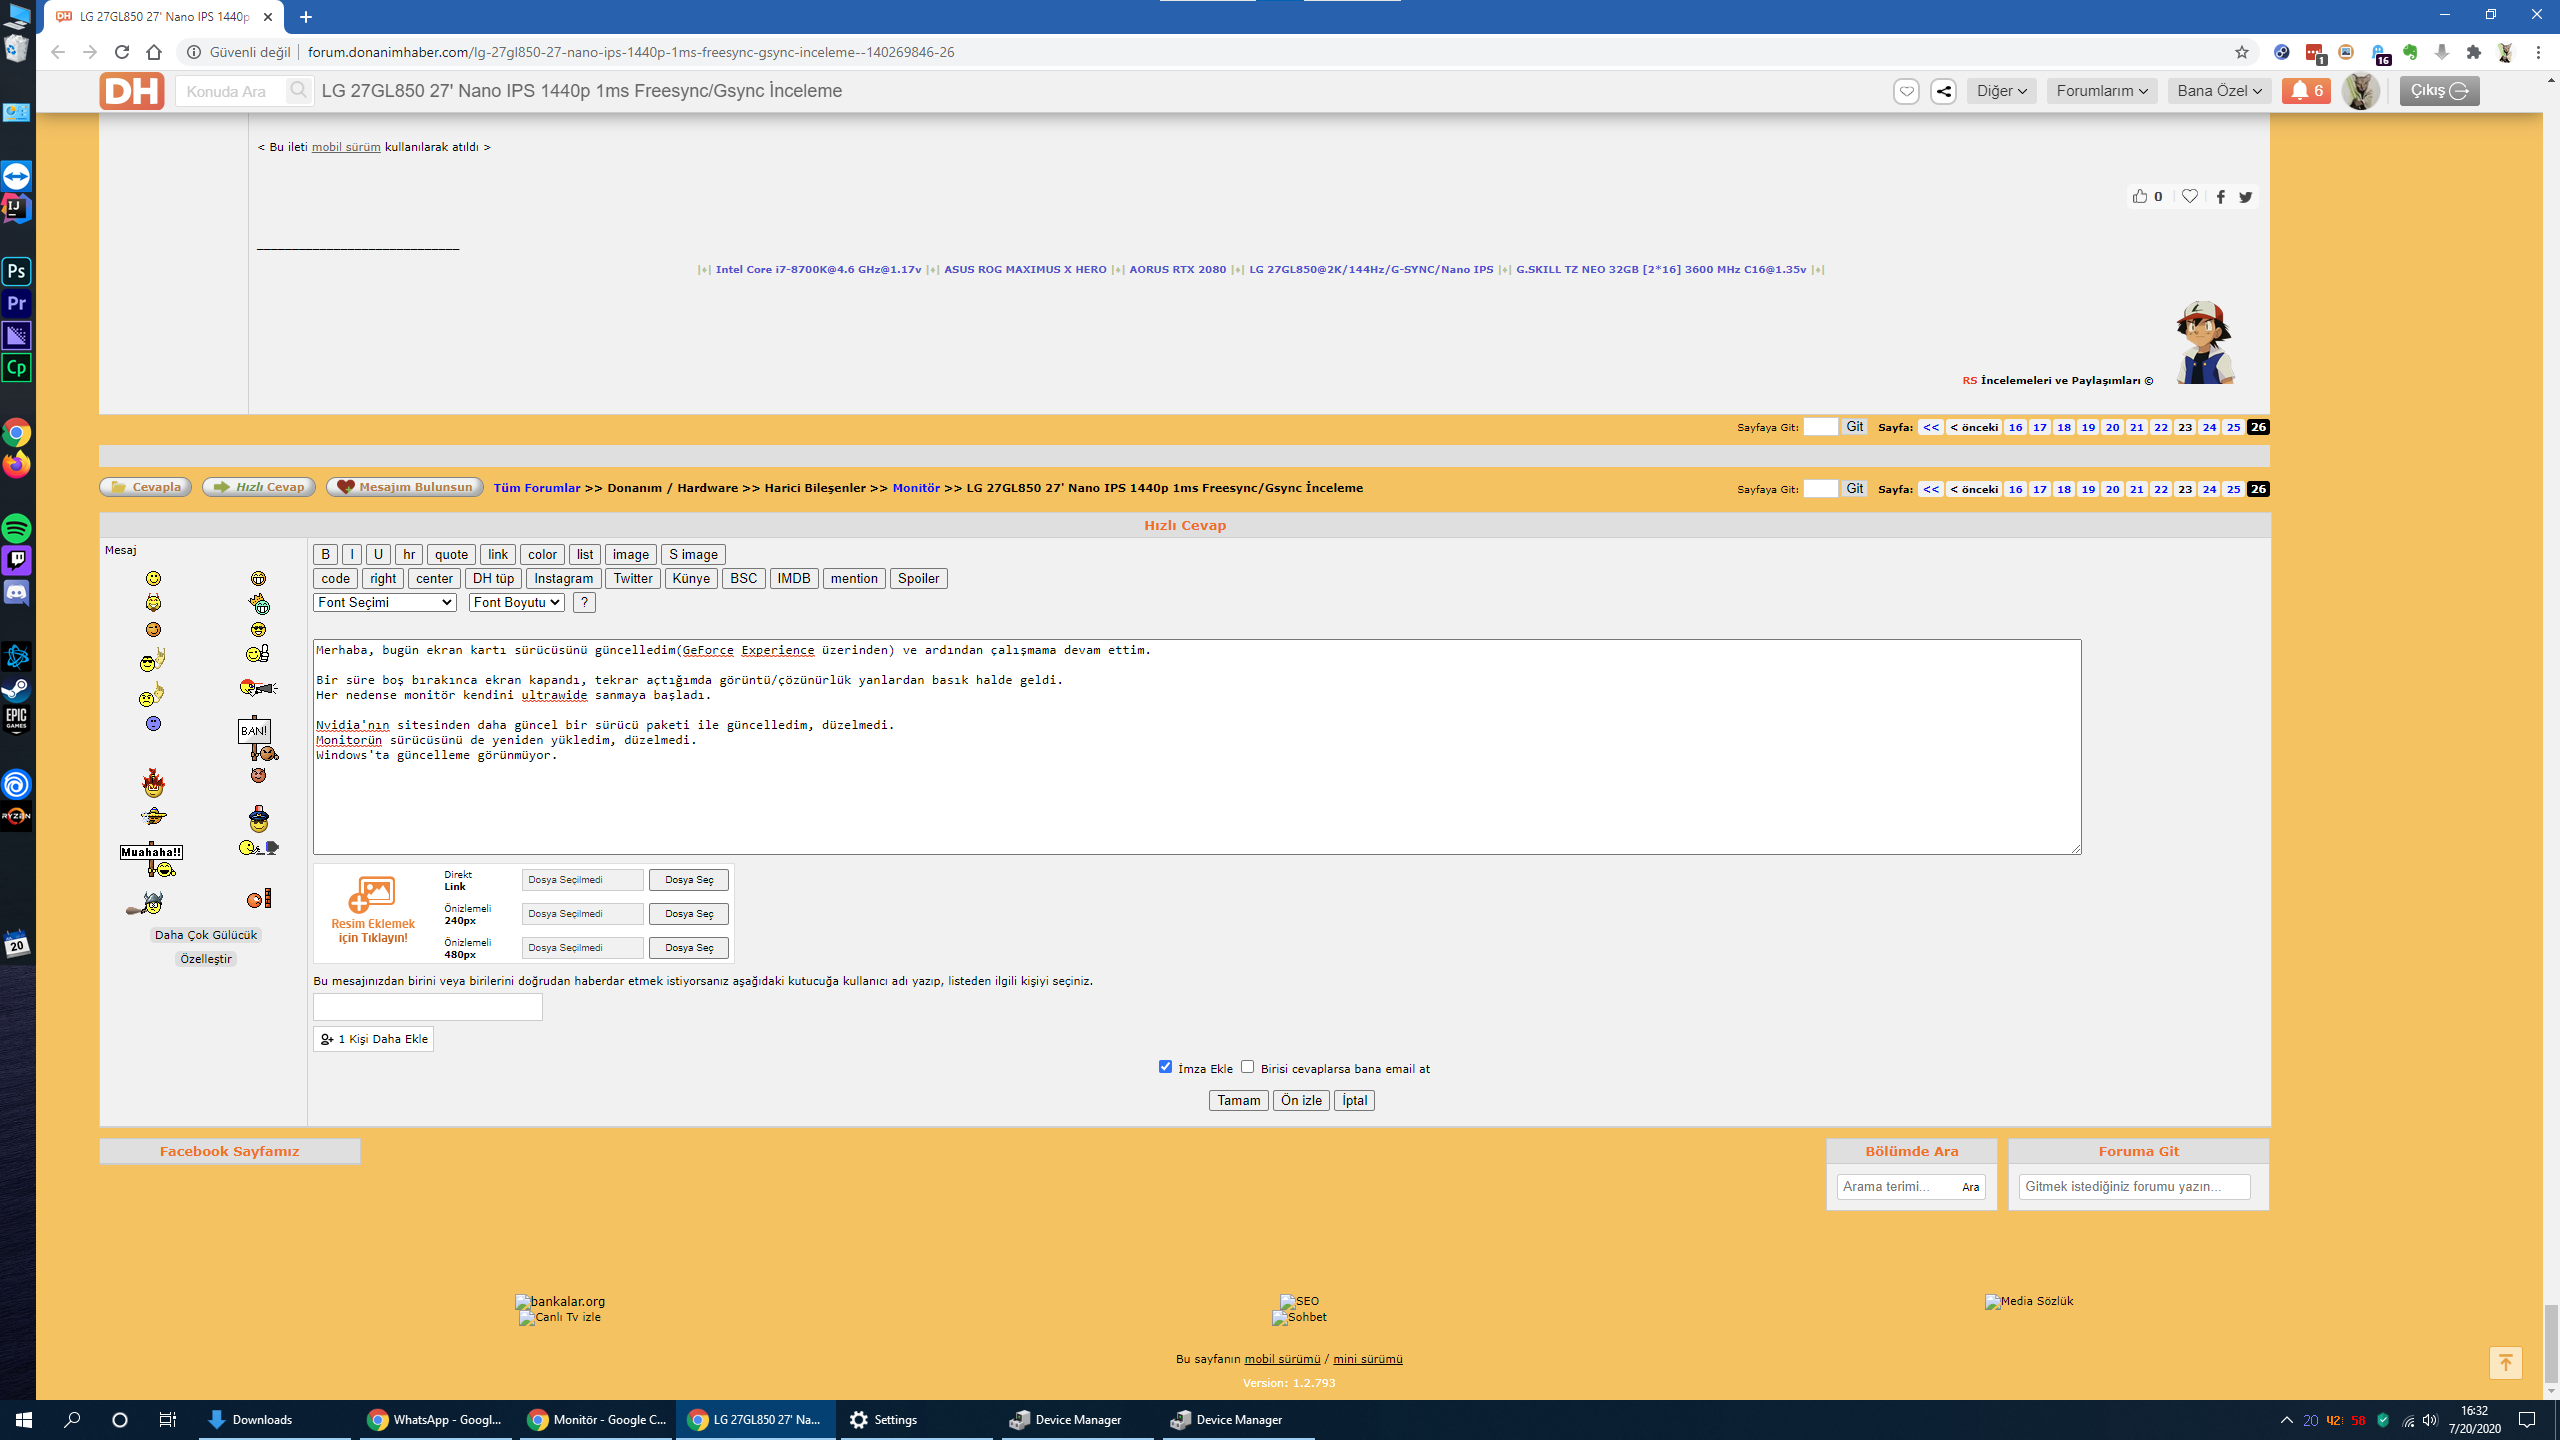Switch to WhatsApp Chrome taskbar window
The image size is (2560, 1440).
click(x=434, y=1419)
